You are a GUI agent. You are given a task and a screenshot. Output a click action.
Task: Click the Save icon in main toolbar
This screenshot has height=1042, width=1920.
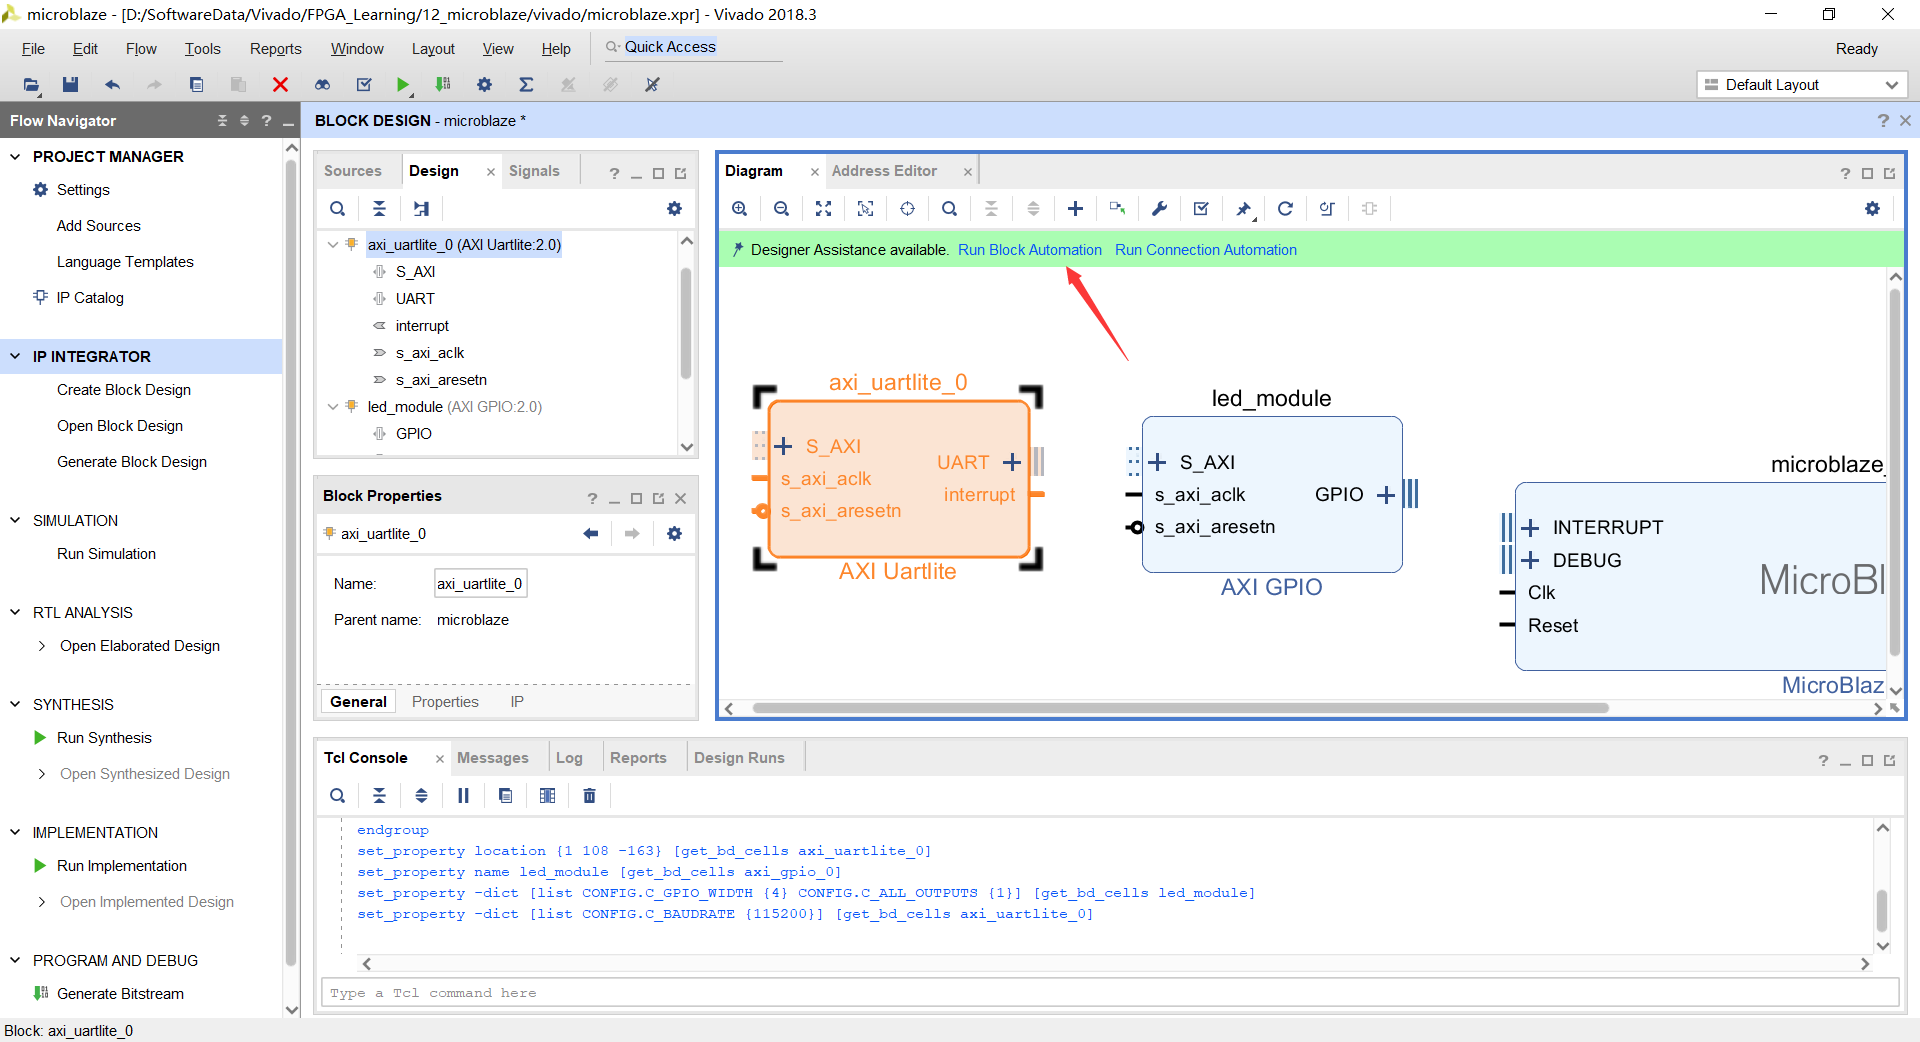click(70, 85)
